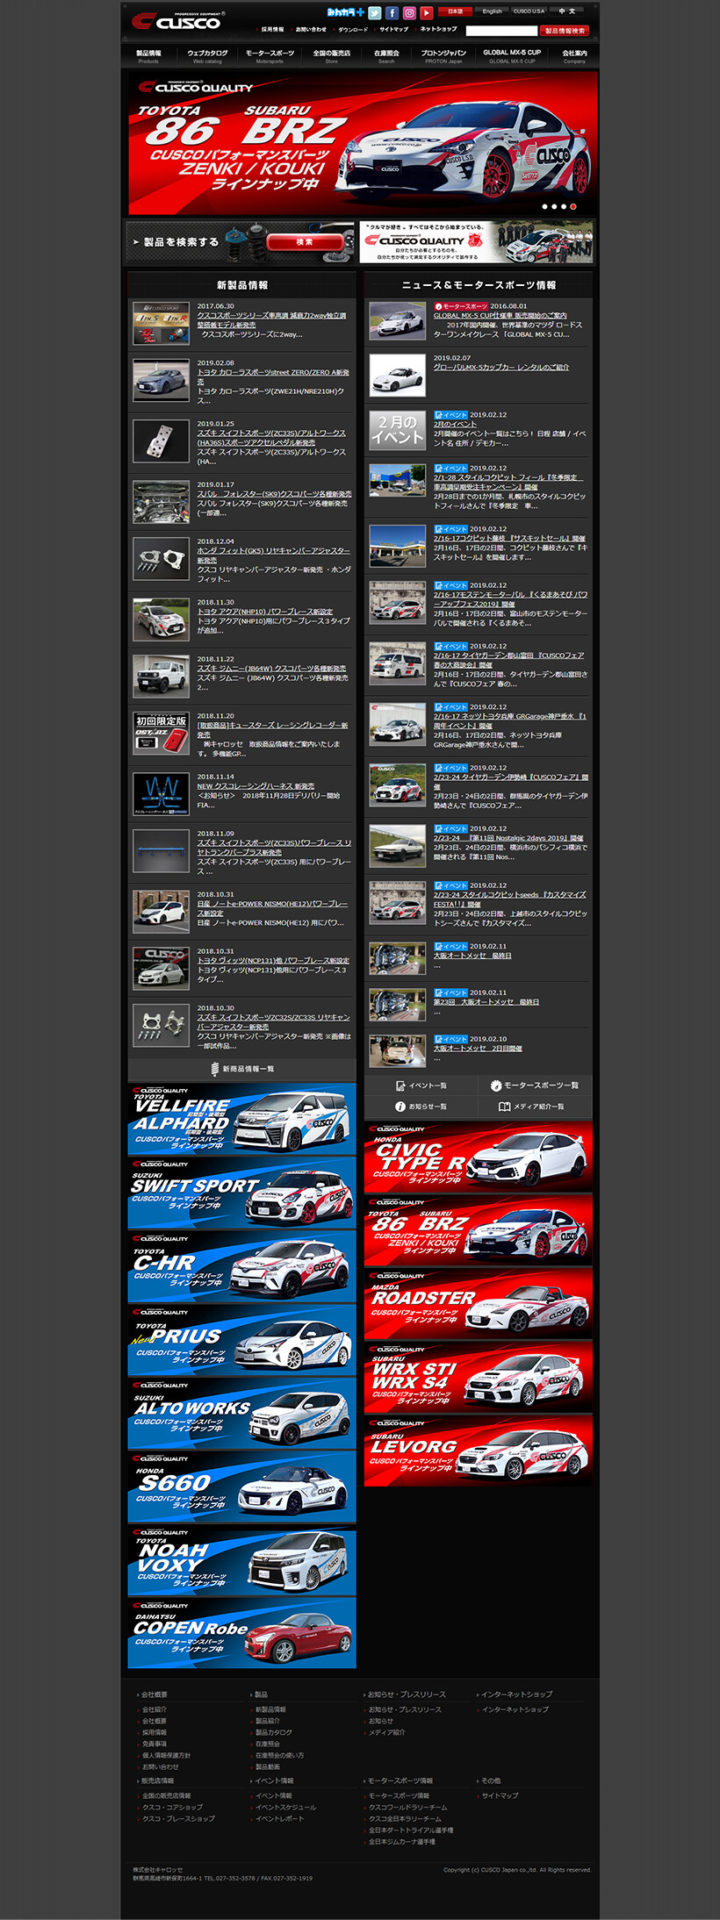The width and height of the screenshot is (720, 1920).
Task: Open 製品情報 Products nav menu
Action: click(x=148, y=56)
